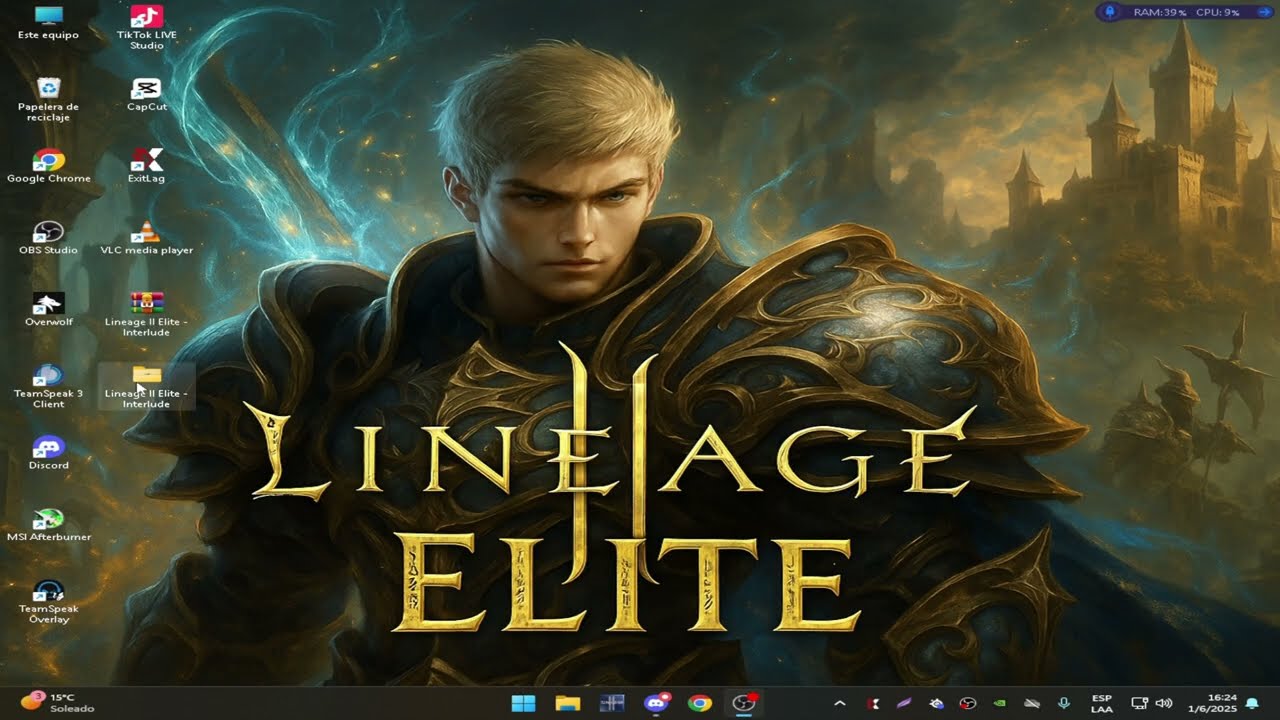1280x720 pixels.
Task: Open notifications bell icon
Action: [x=1251, y=703]
